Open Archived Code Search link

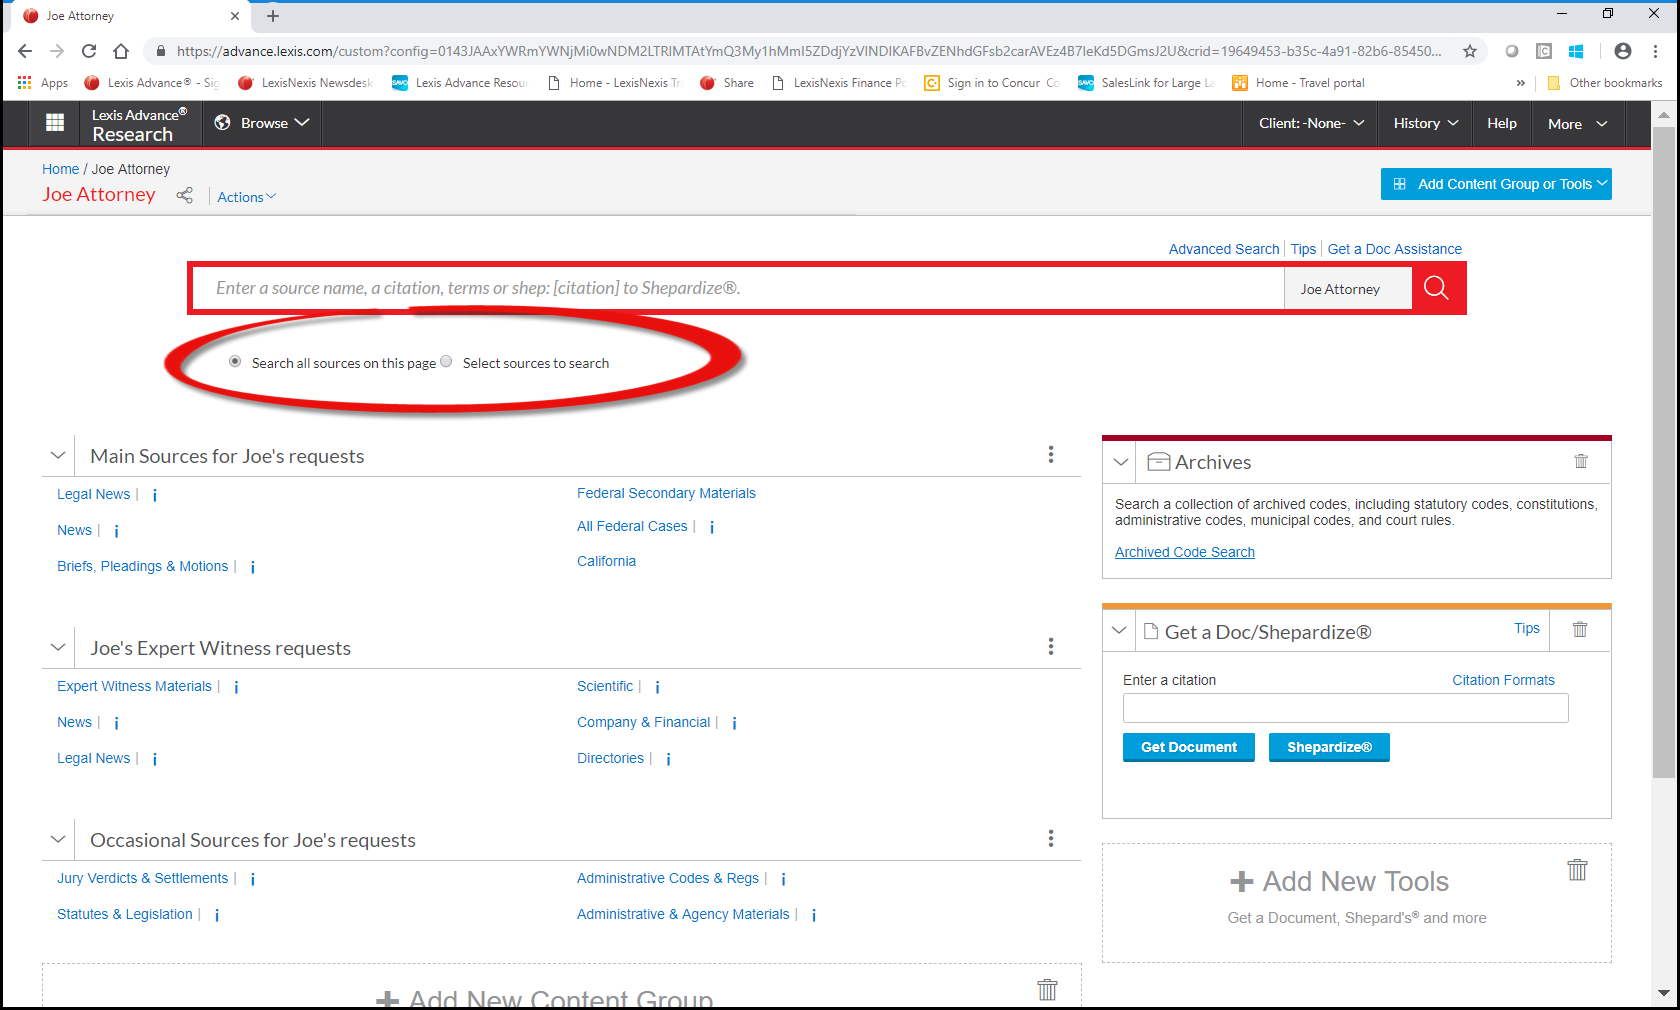pyautogui.click(x=1184, y=552)
